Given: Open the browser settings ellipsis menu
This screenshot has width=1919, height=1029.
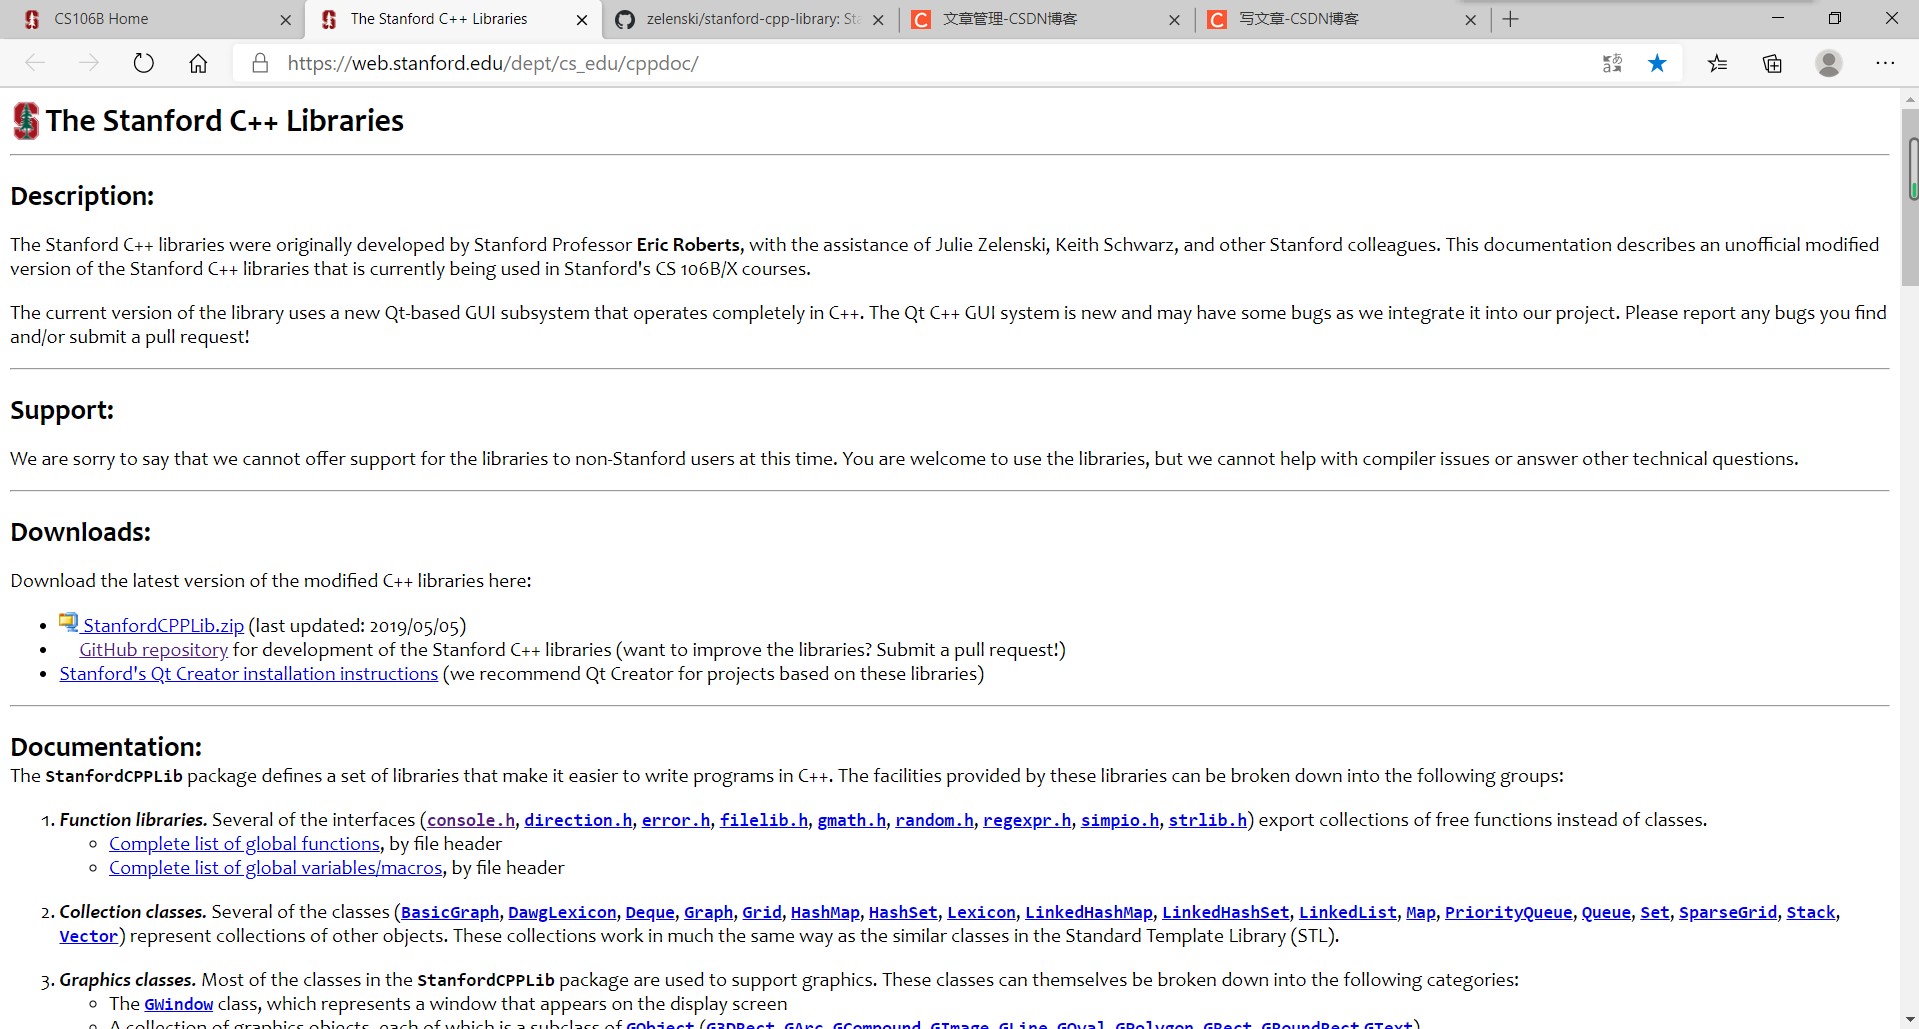Looking at the screenshot, I should click(x=1885, y=63).
